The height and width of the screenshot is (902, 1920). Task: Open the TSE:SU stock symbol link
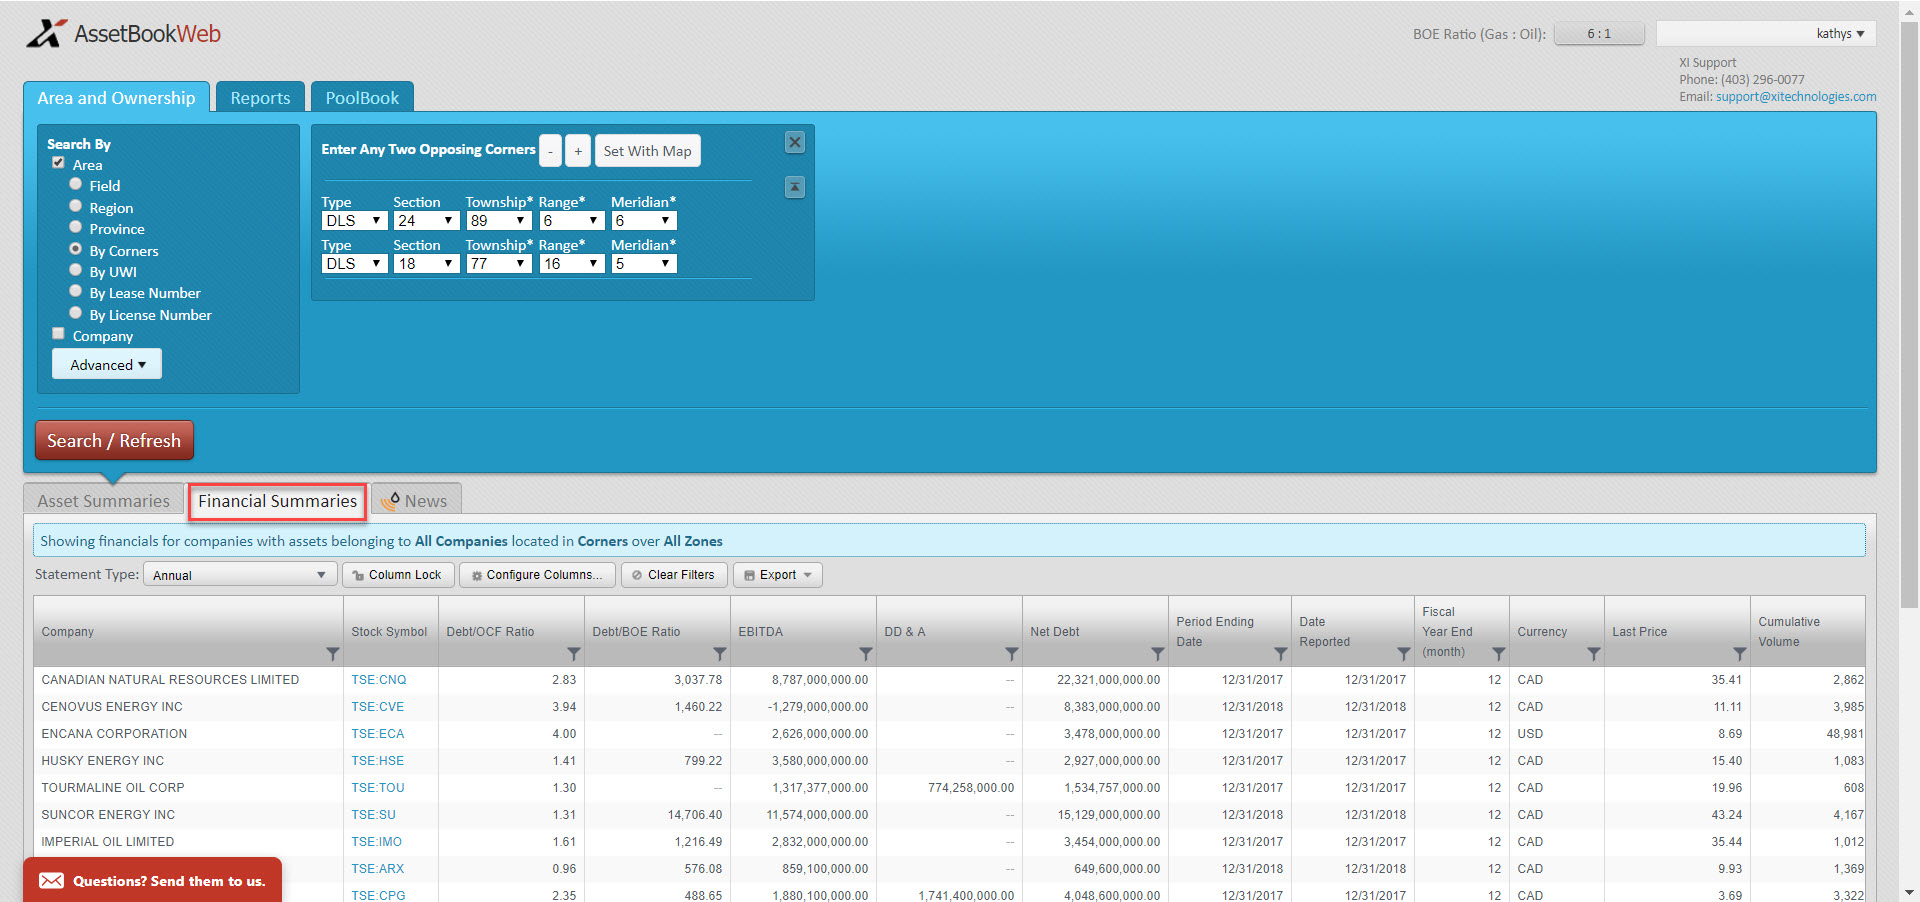(374, 815)
